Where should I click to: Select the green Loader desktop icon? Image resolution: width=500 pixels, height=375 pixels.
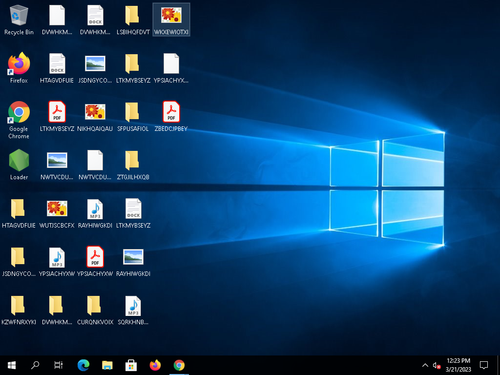click(x=19, y=165)
